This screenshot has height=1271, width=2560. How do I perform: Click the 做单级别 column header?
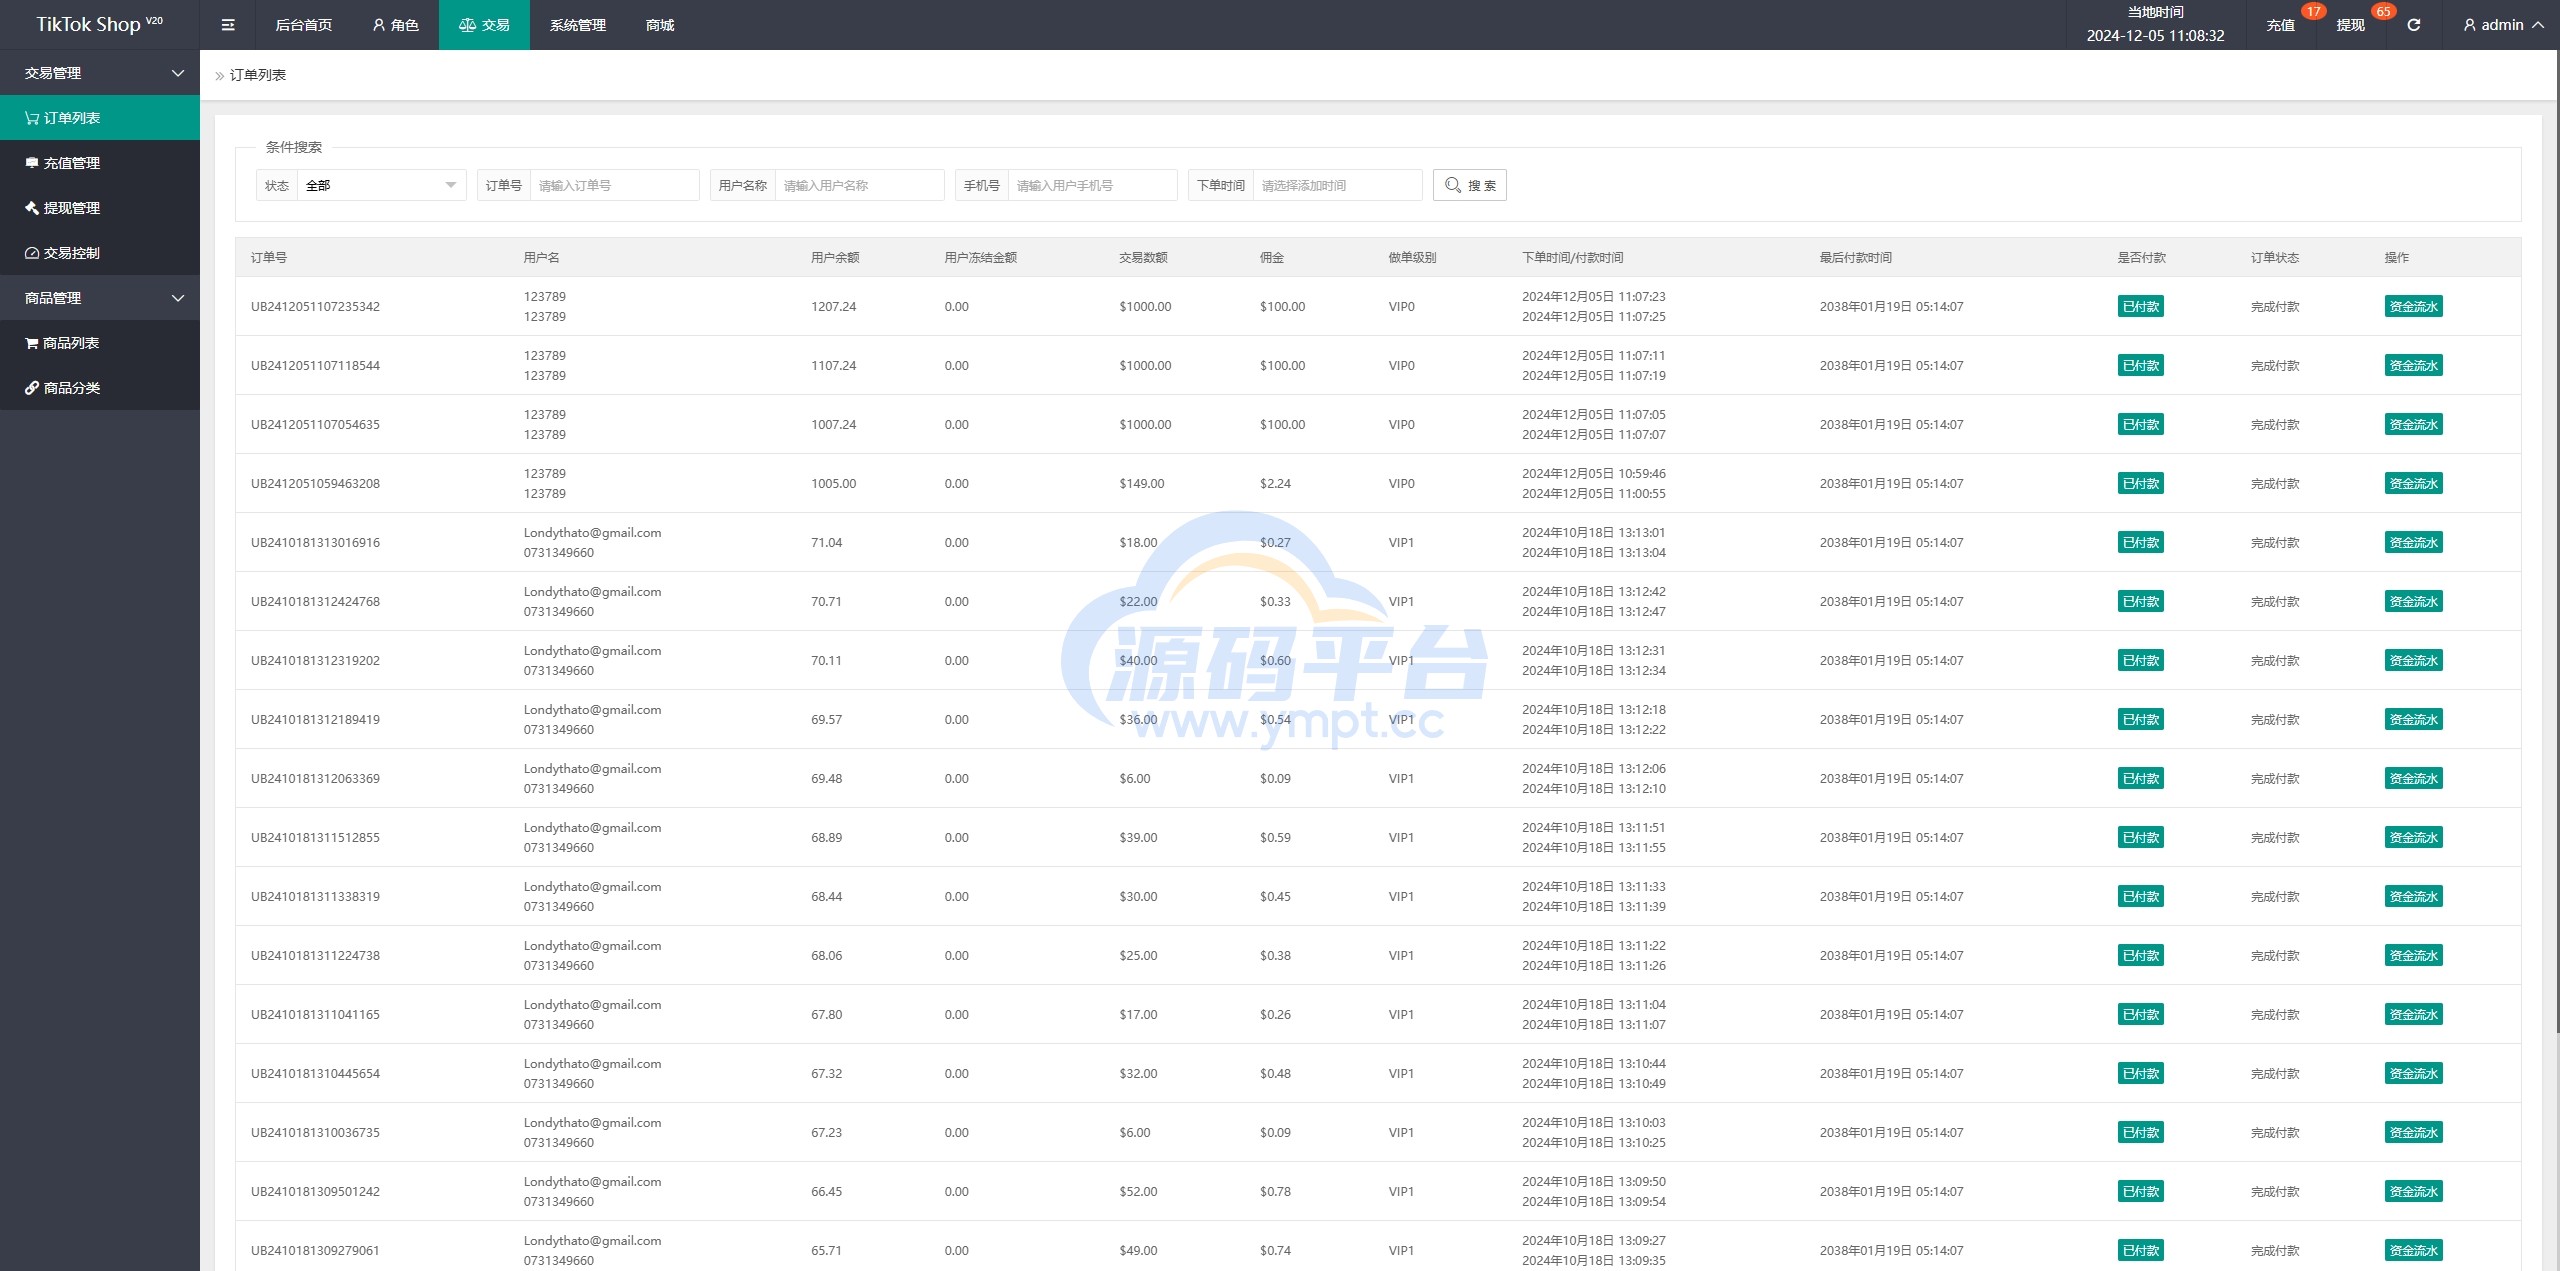pos(1412,258)
